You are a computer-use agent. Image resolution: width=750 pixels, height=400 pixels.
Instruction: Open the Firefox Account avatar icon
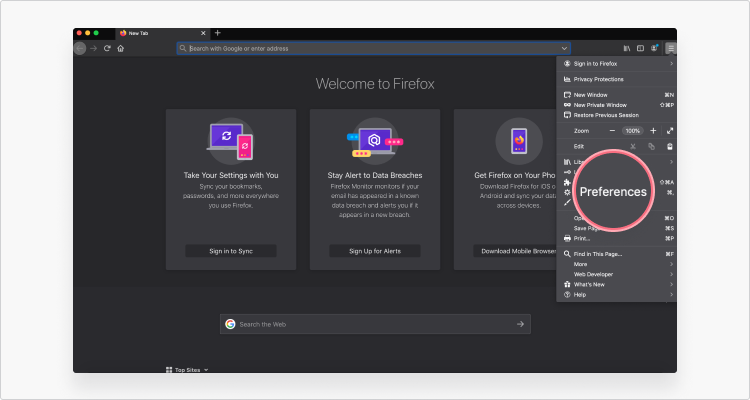[x=654, y=48]
